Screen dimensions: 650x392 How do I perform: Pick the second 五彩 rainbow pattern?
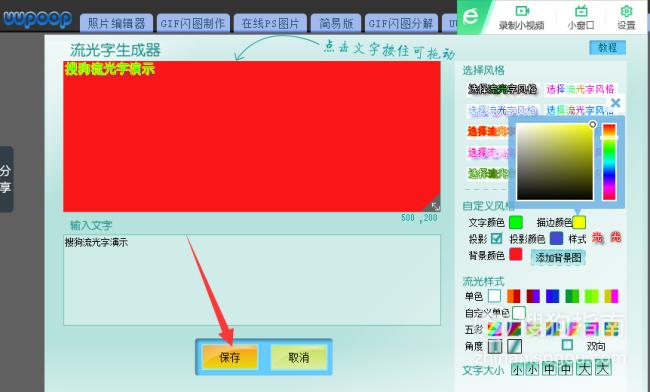tap(514, 329)
